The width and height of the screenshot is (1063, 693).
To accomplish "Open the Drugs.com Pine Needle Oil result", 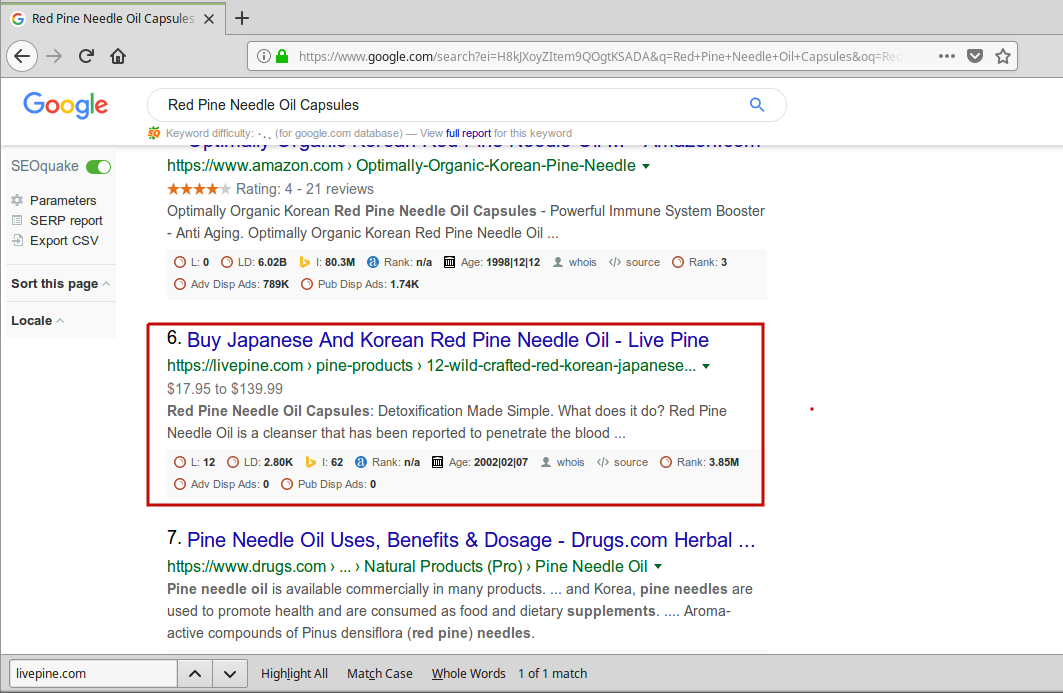I will 471,540.
